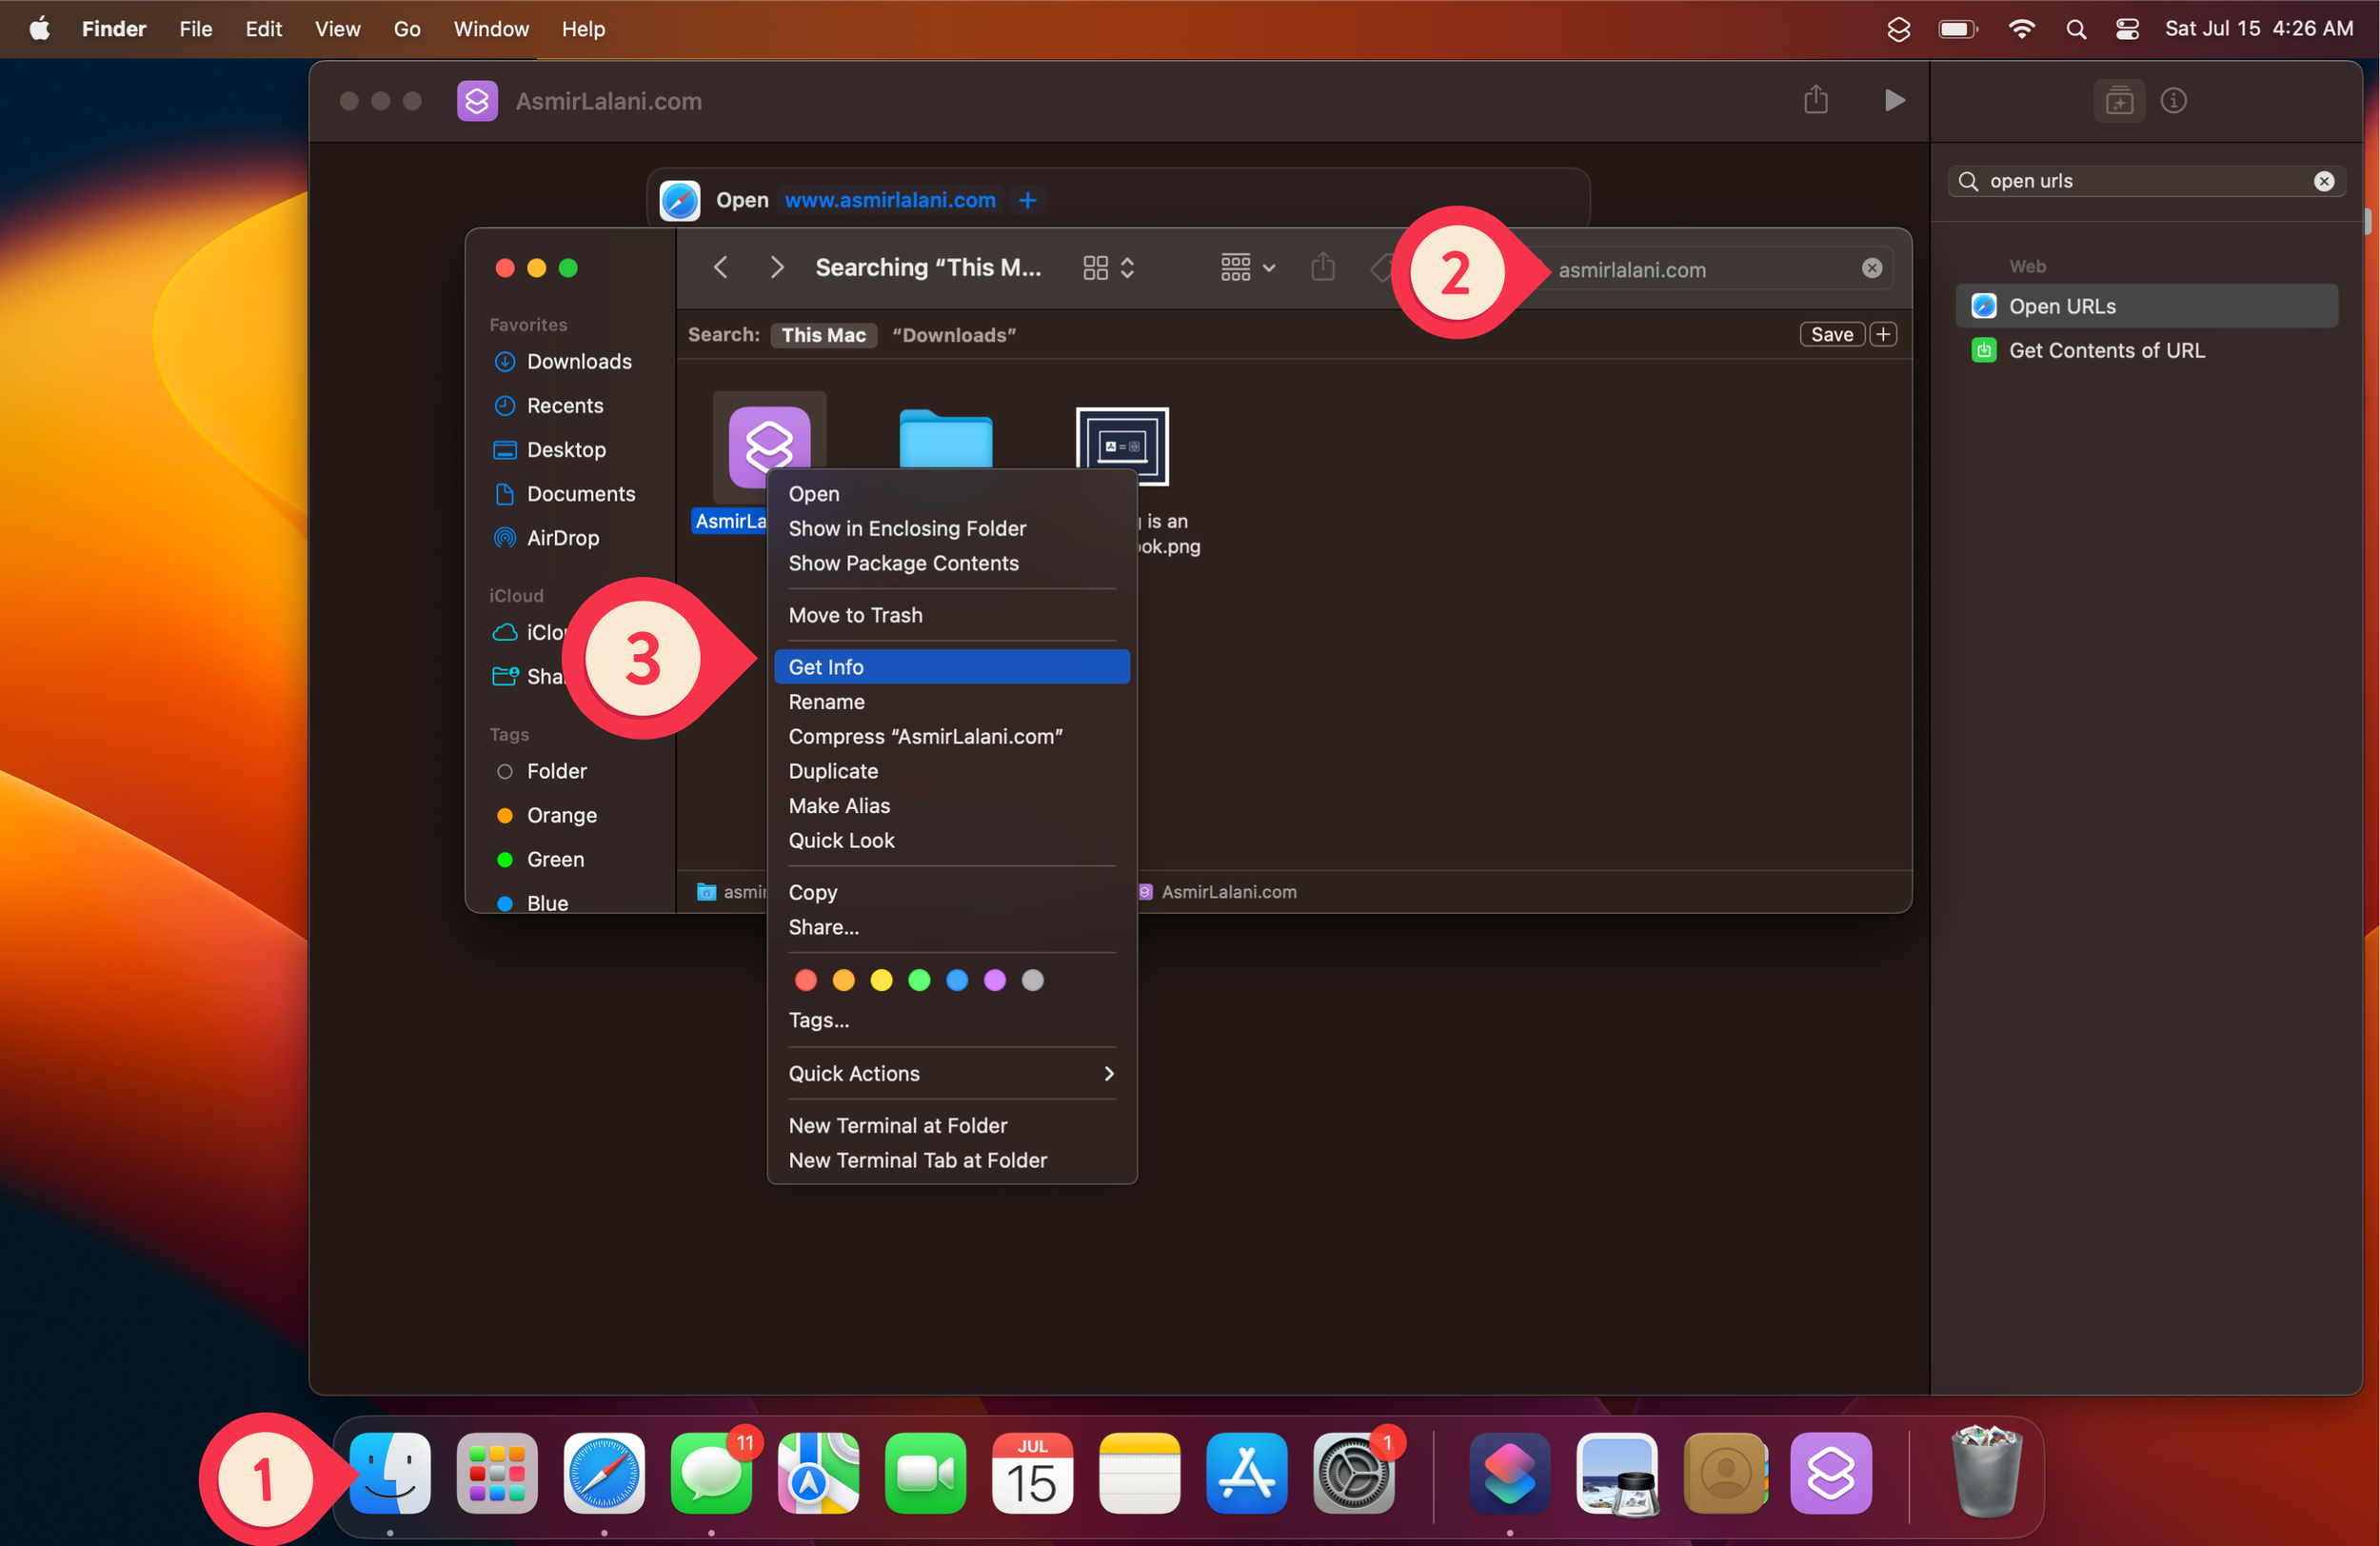The image size is (2380, 1546).
Task: Open the icon view switcher dropdown
Action: pyautogui.click(x=1108, y=267)
